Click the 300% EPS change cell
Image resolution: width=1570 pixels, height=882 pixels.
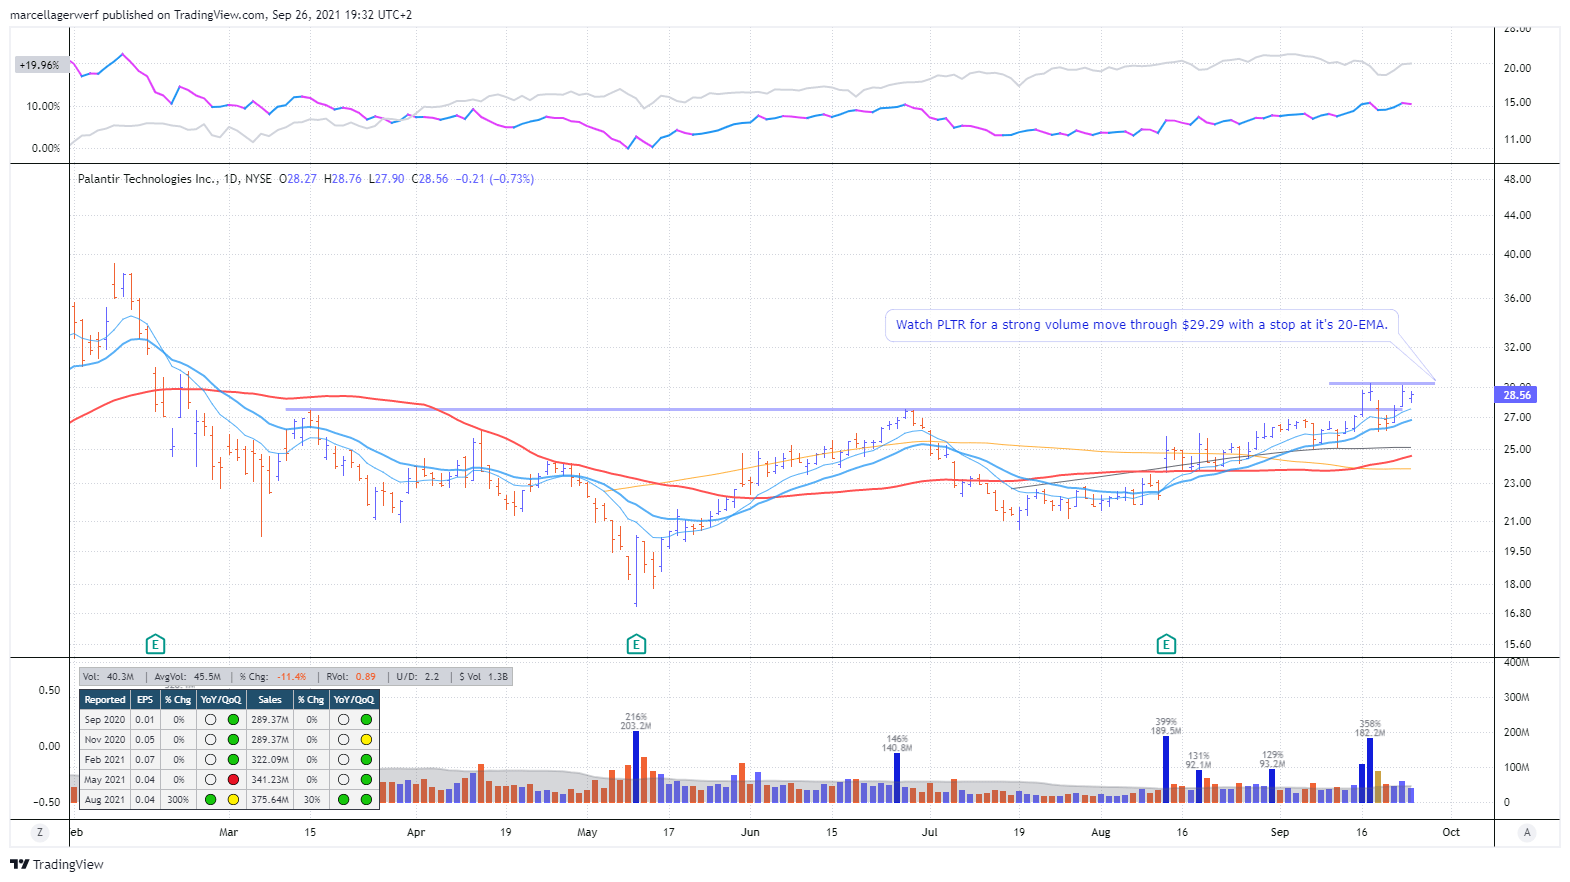pos(178,800)
